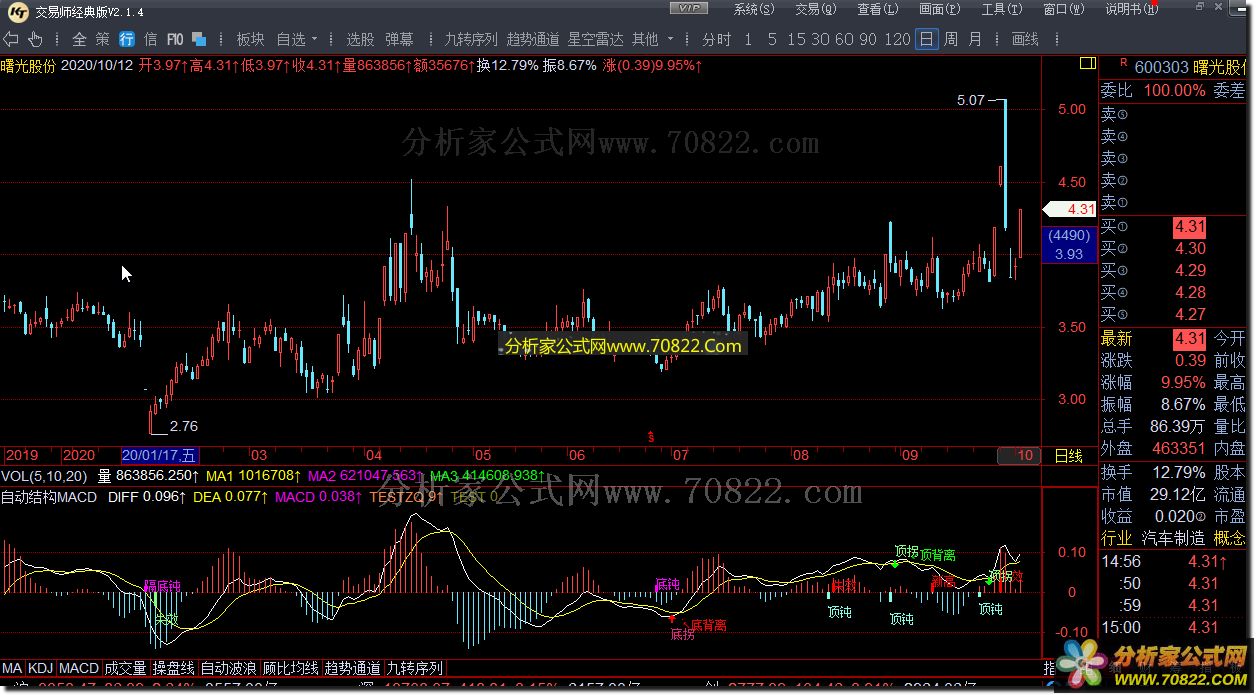Click the 策 toolbar icon
1256x695 pixels.
point(103,39)
